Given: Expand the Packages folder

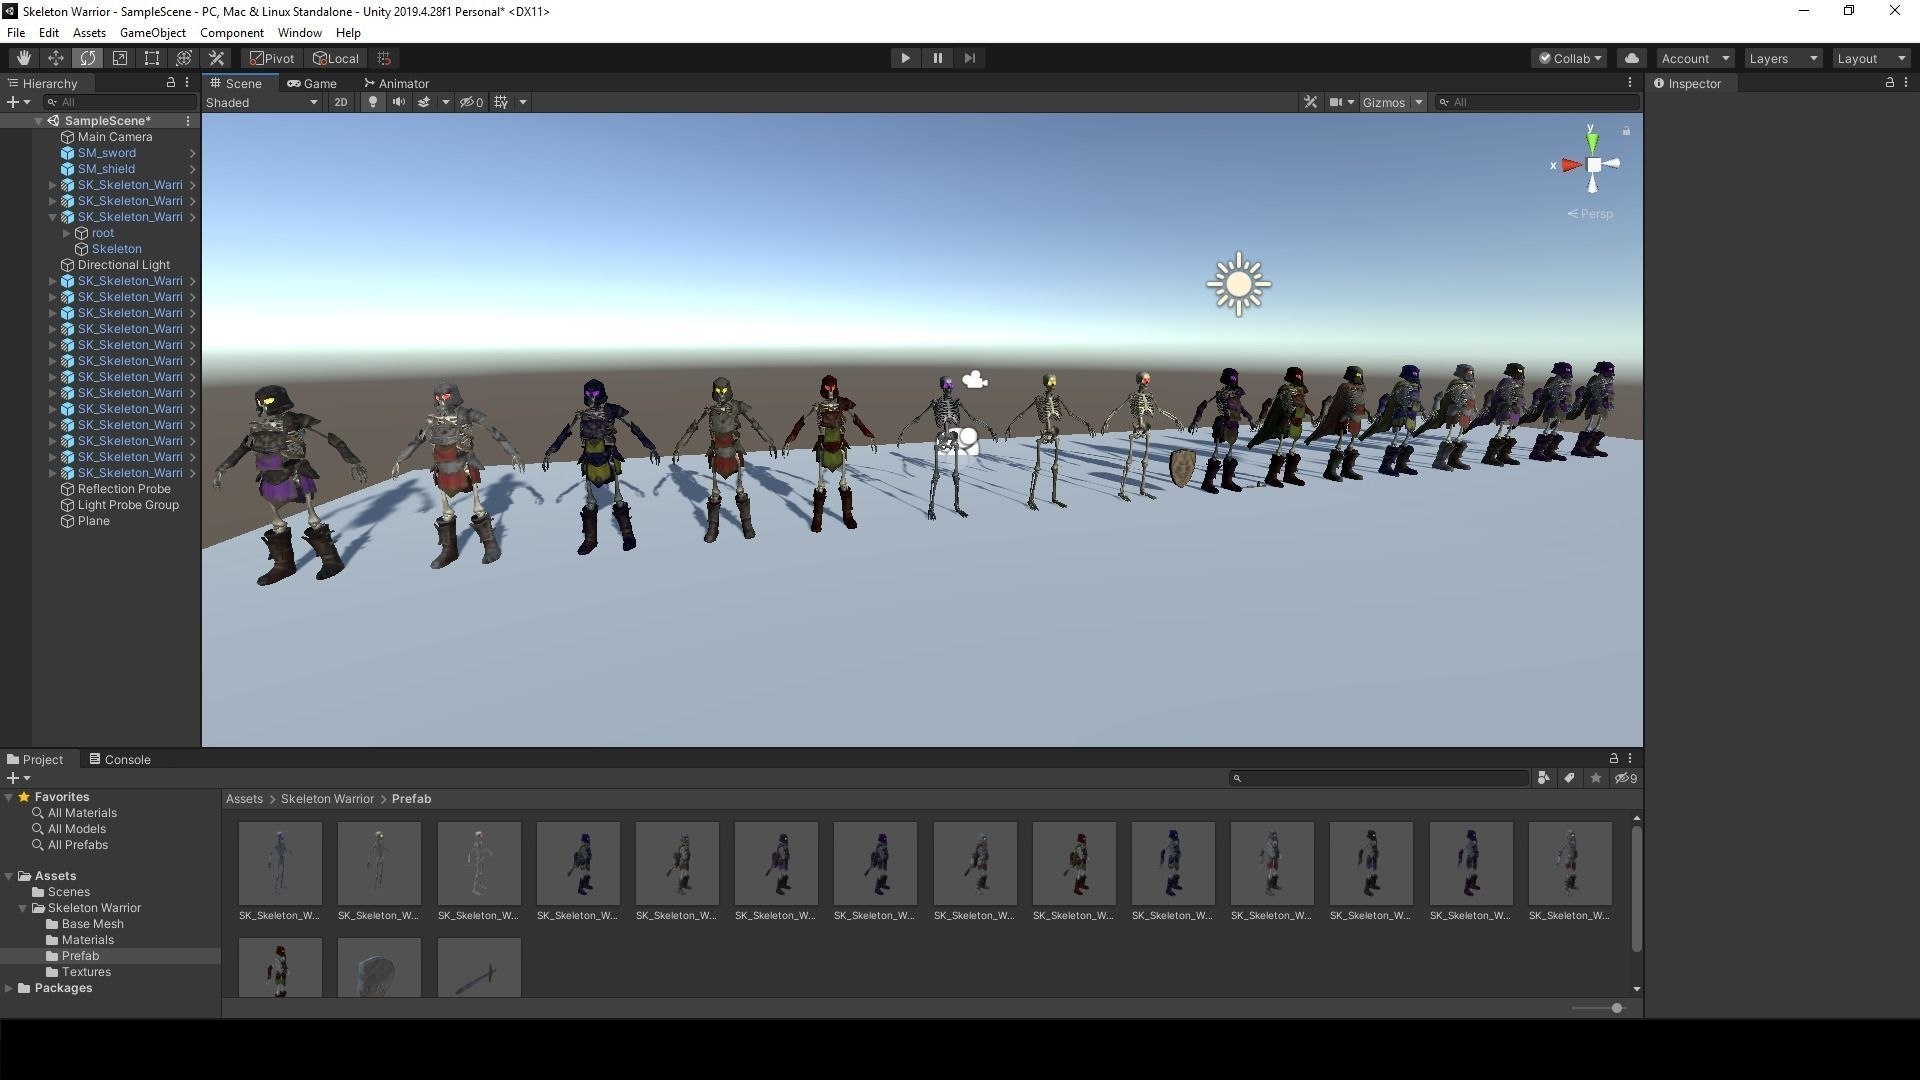Looking at the screenshot, I should coord(9,988).
